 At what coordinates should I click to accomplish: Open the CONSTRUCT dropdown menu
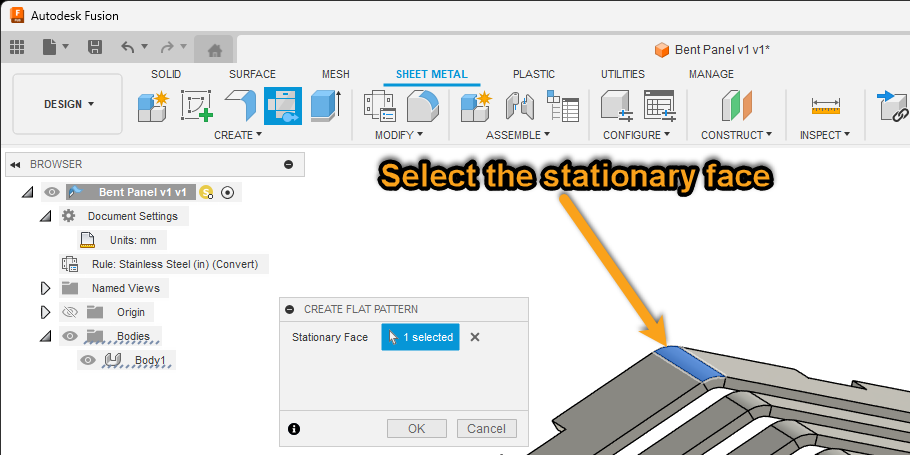pos(736,135)
